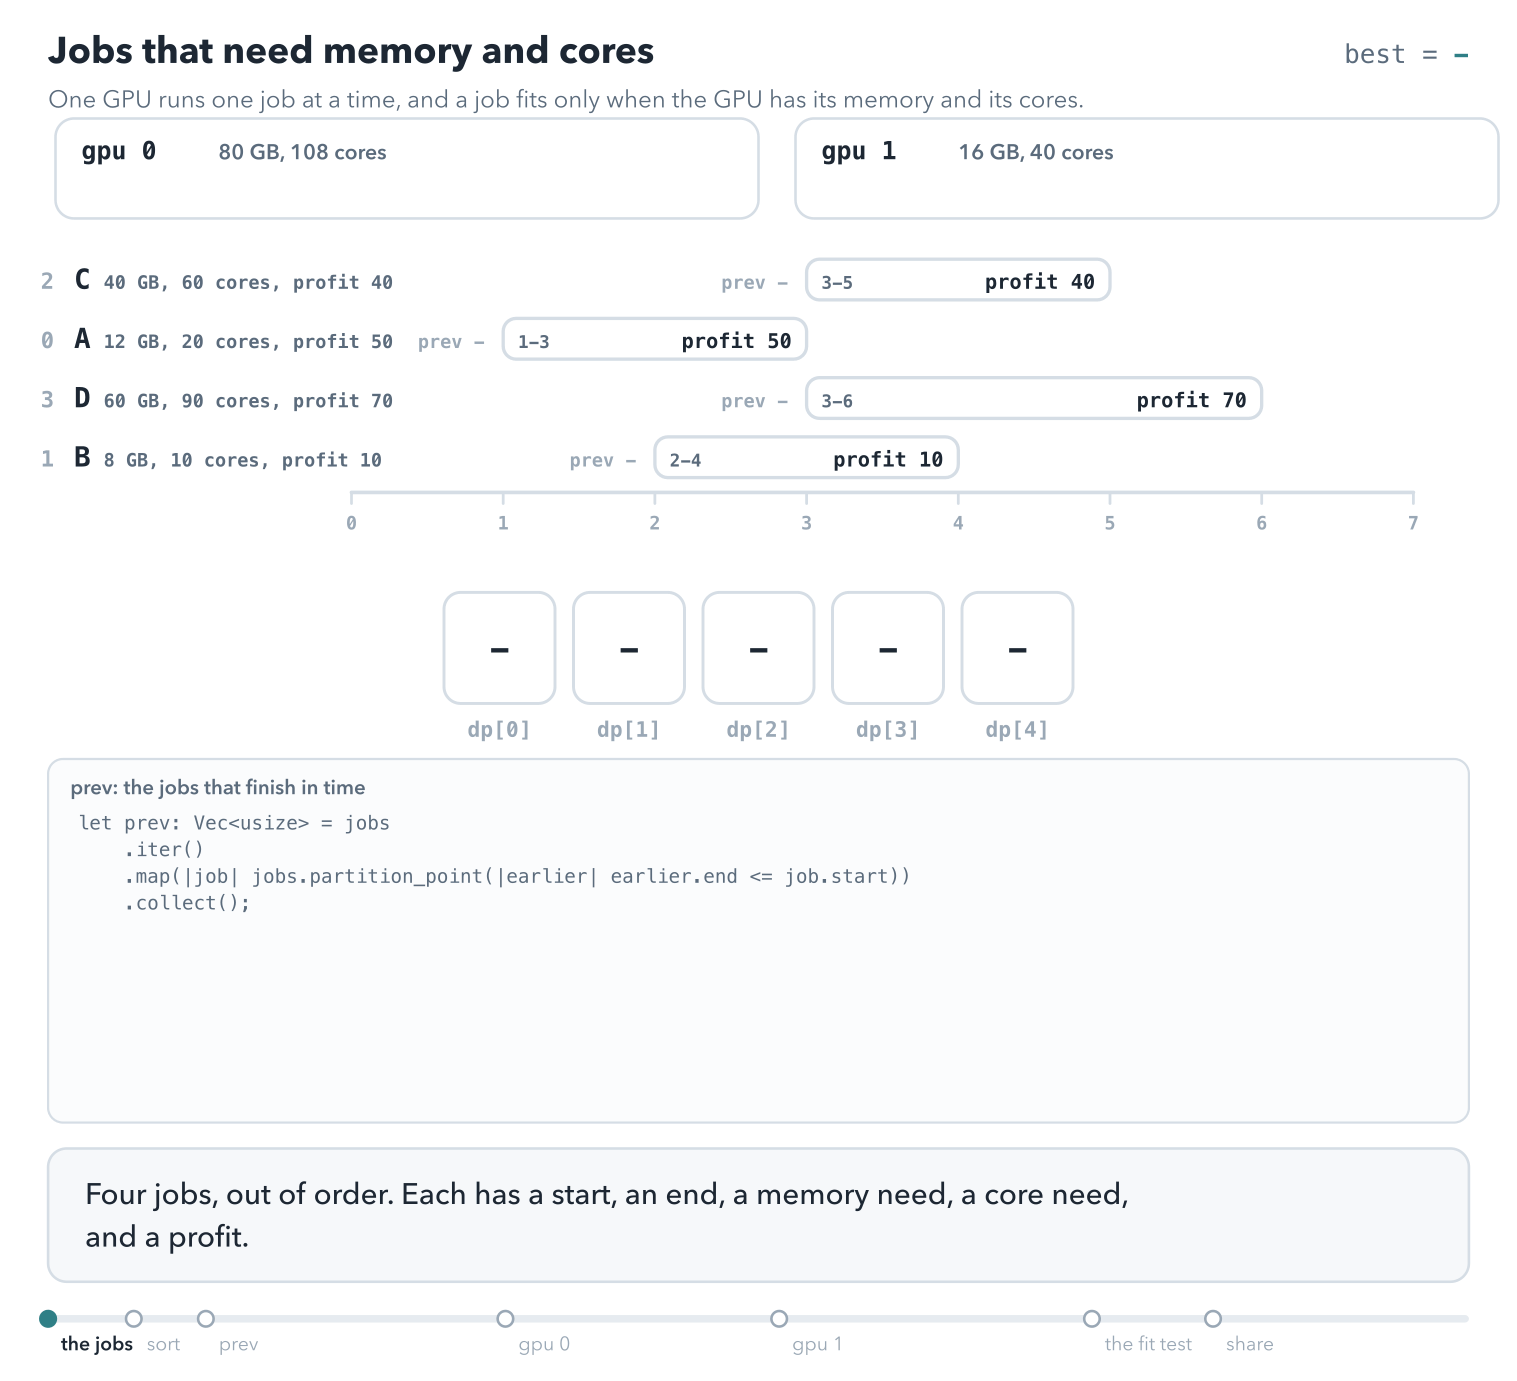Click the timeline axis tick label 5
Viewport: 1517px width, 1381px height.
pyautogui.click(x=1110, y=523)
